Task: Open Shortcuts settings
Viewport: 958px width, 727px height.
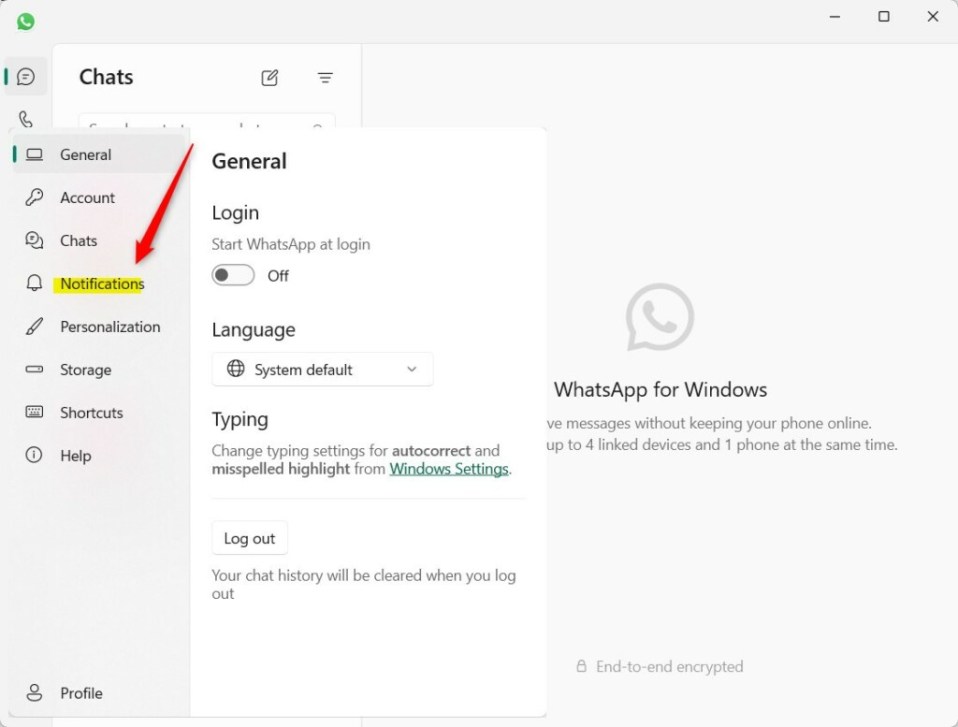Action: (x=99, y=412)
